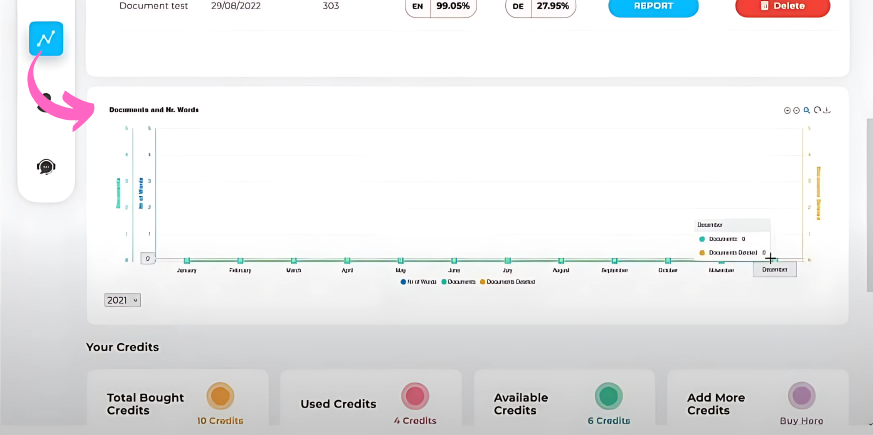The image size is (873, 435).
Task: Click the highlighted December axis label
Action: coord(774,270)
